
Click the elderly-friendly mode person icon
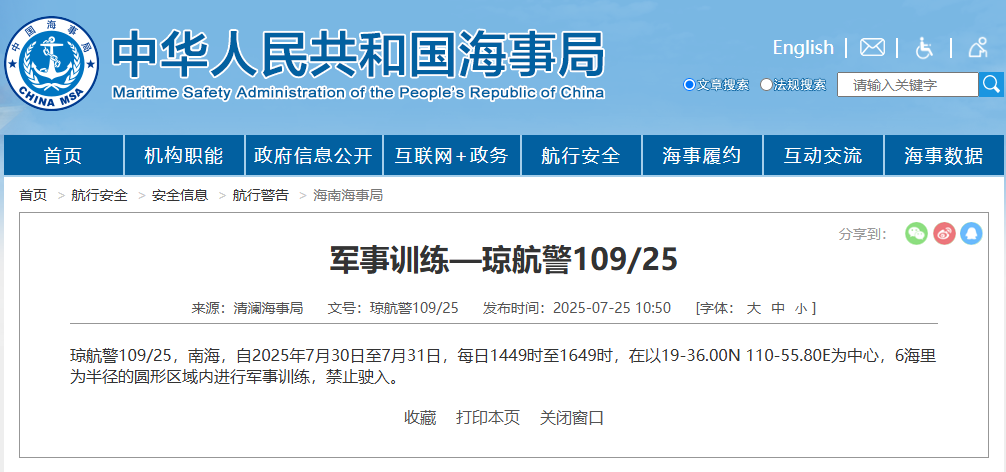978,47
